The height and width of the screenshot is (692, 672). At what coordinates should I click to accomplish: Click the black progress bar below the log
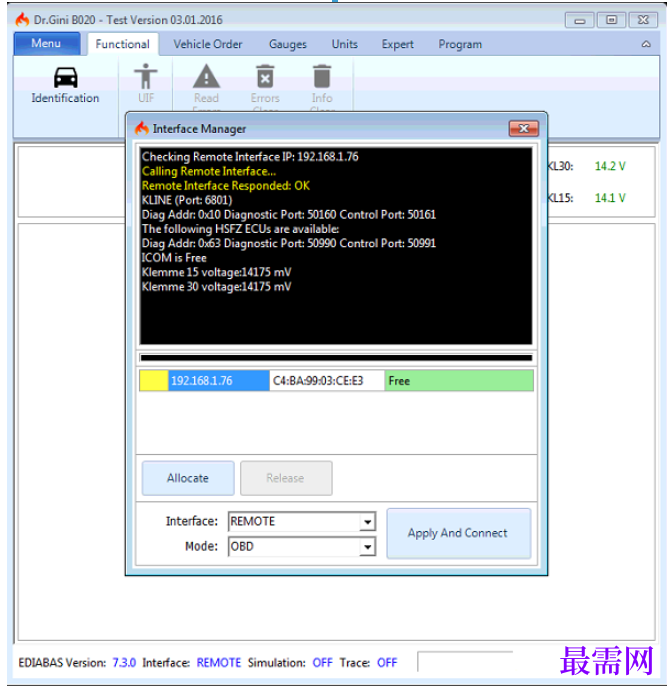click(x=336, y=358)
